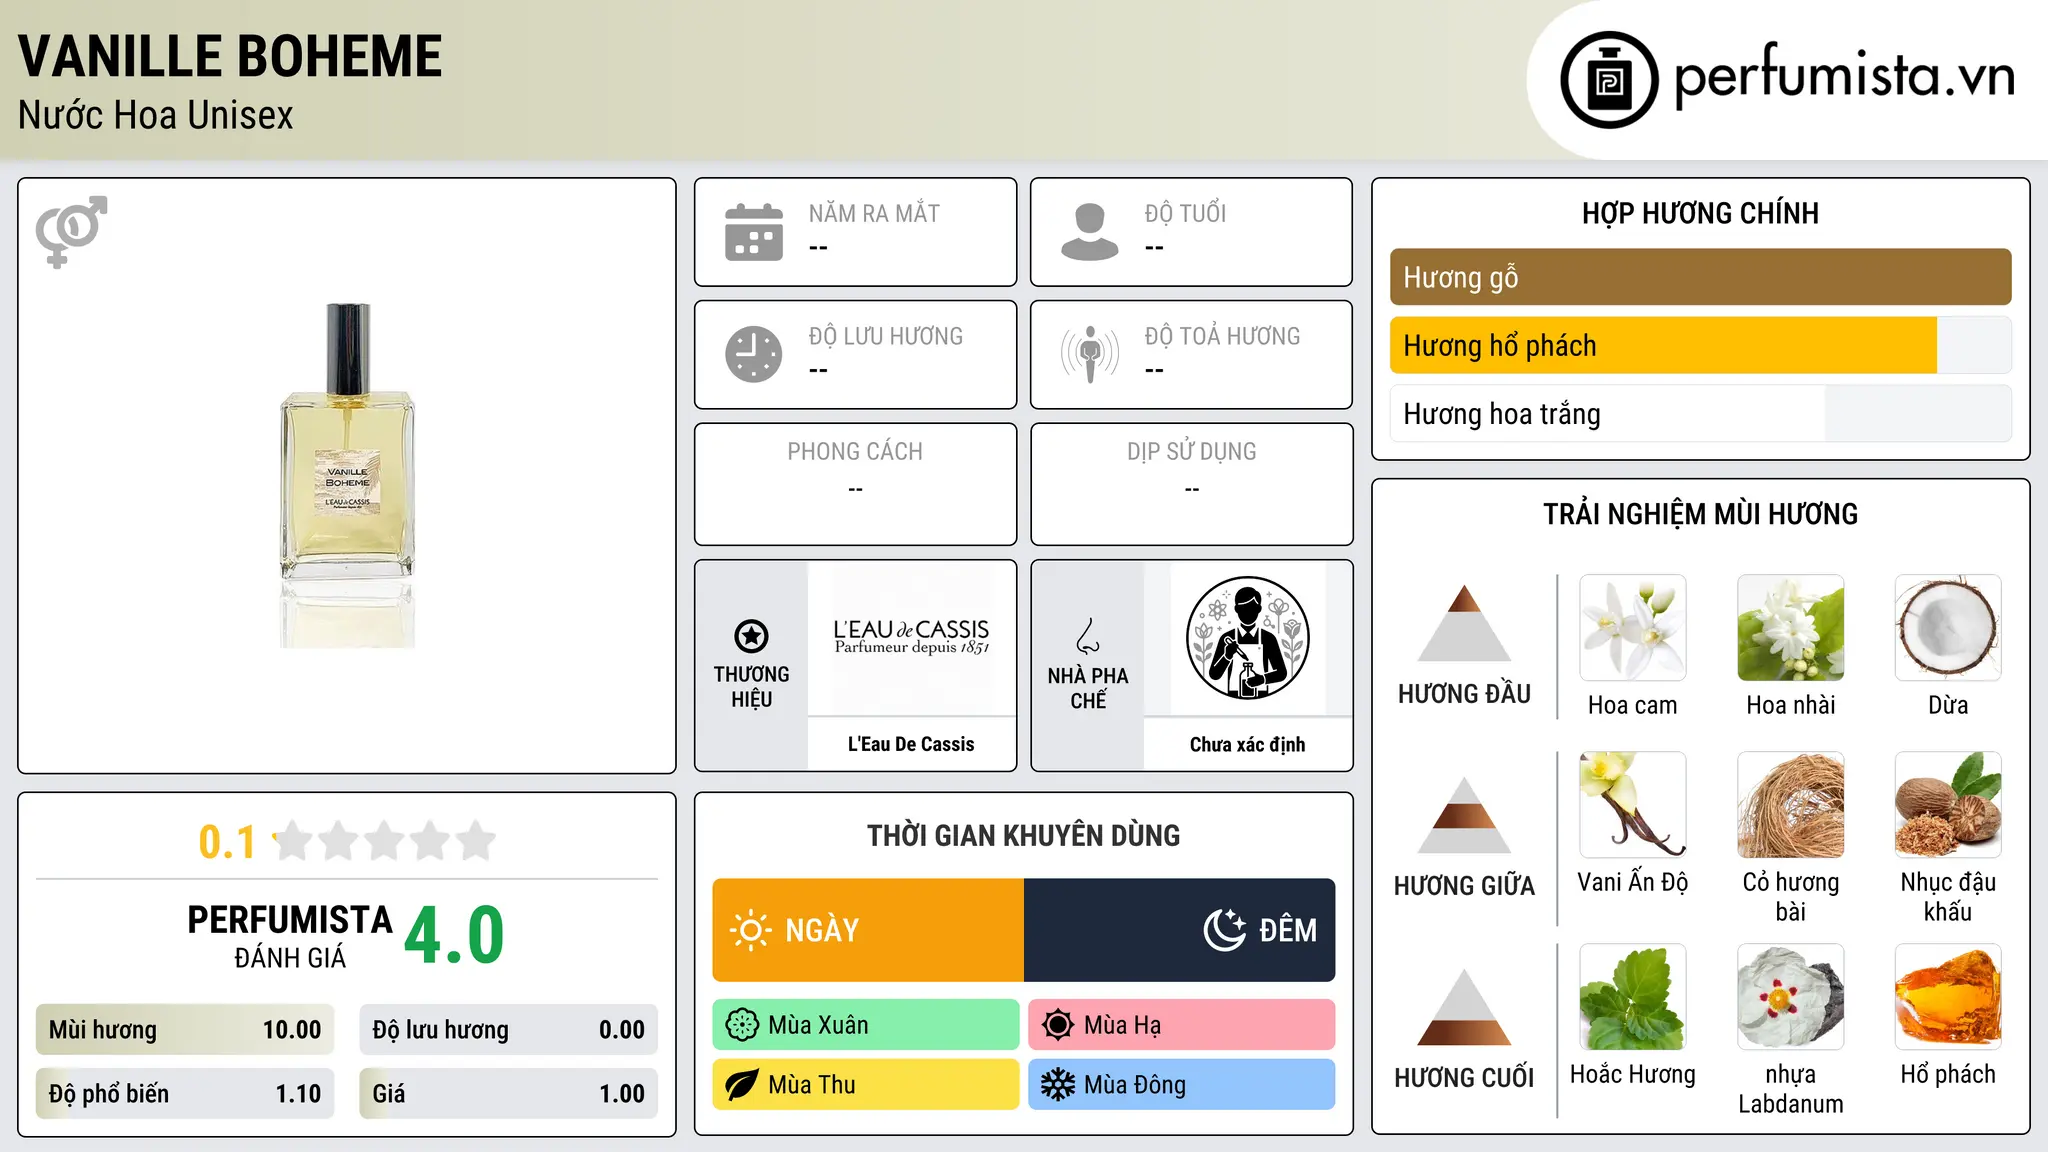Click the Giá 1.00 score
Viewport: 2048px width, 1152px height.
pos(509,1094)
